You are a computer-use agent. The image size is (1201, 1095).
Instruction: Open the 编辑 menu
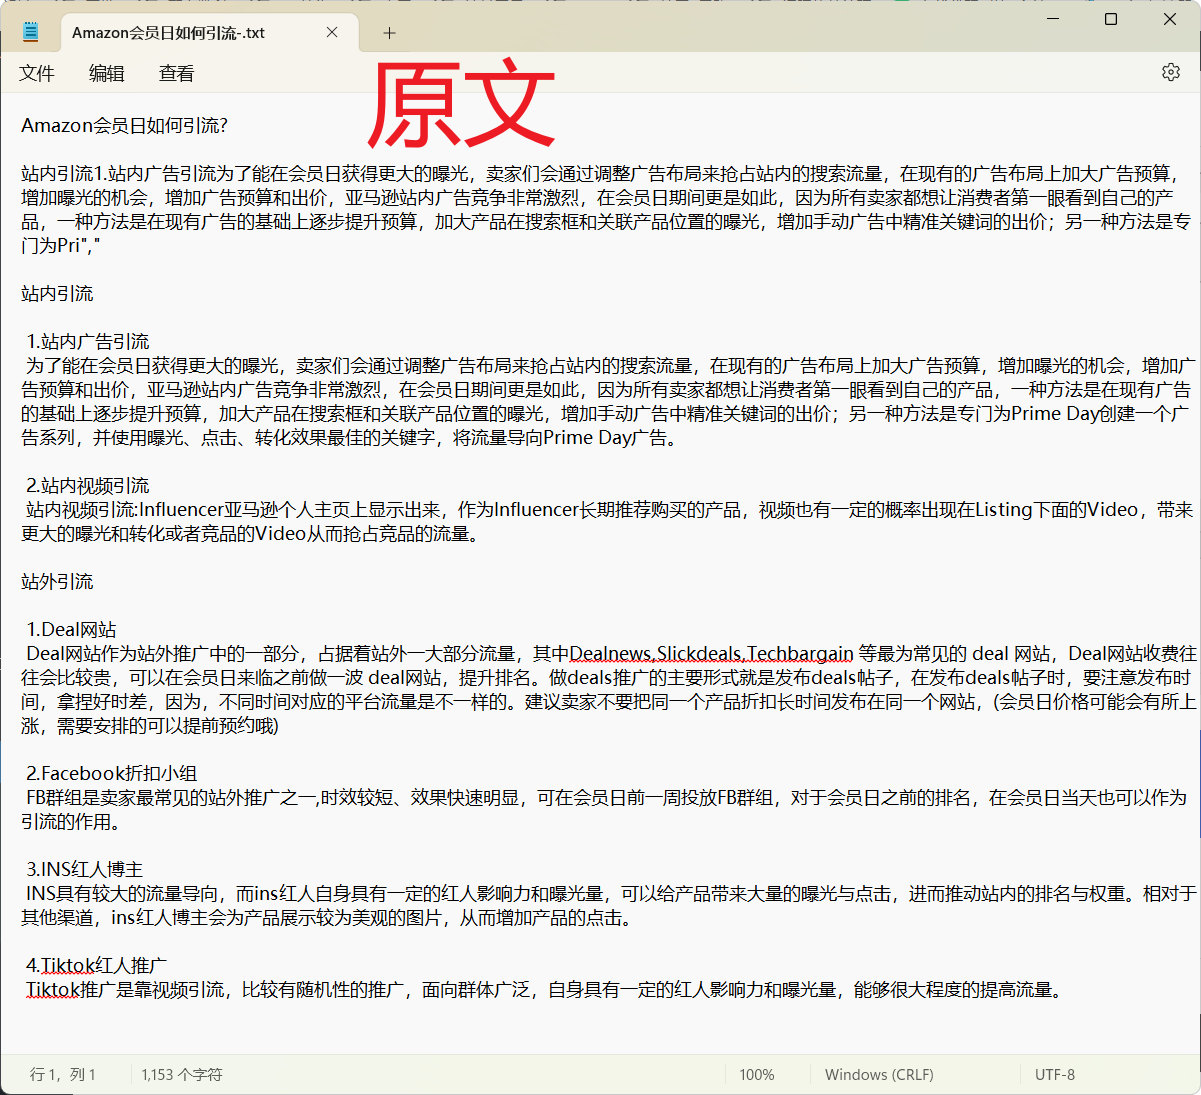(107, 73)
